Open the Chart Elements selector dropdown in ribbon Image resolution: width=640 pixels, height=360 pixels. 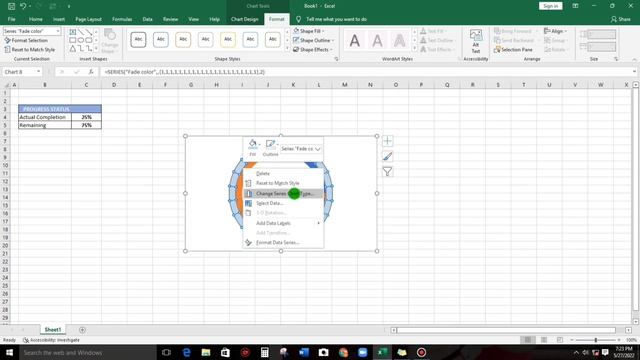tap(58, 31)
